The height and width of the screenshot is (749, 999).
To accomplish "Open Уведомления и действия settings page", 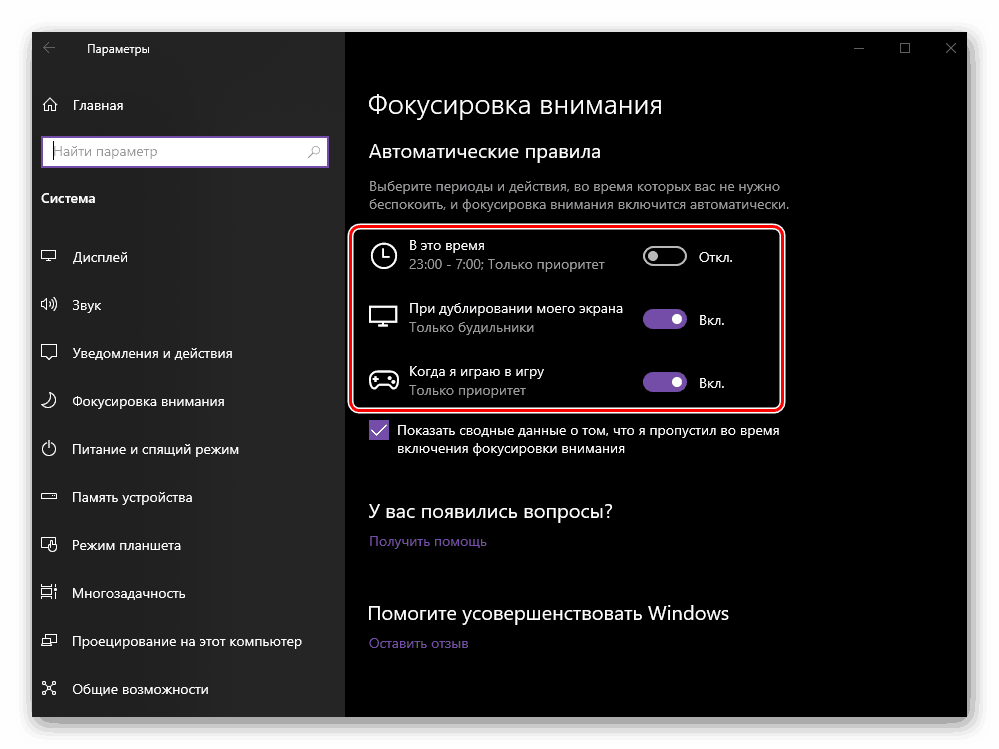I will tap(152, 353).
